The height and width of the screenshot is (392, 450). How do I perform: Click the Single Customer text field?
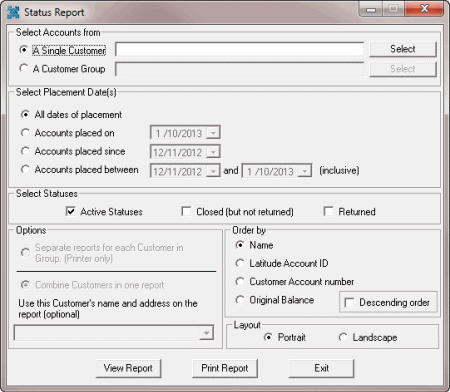[x=239, y=49]
